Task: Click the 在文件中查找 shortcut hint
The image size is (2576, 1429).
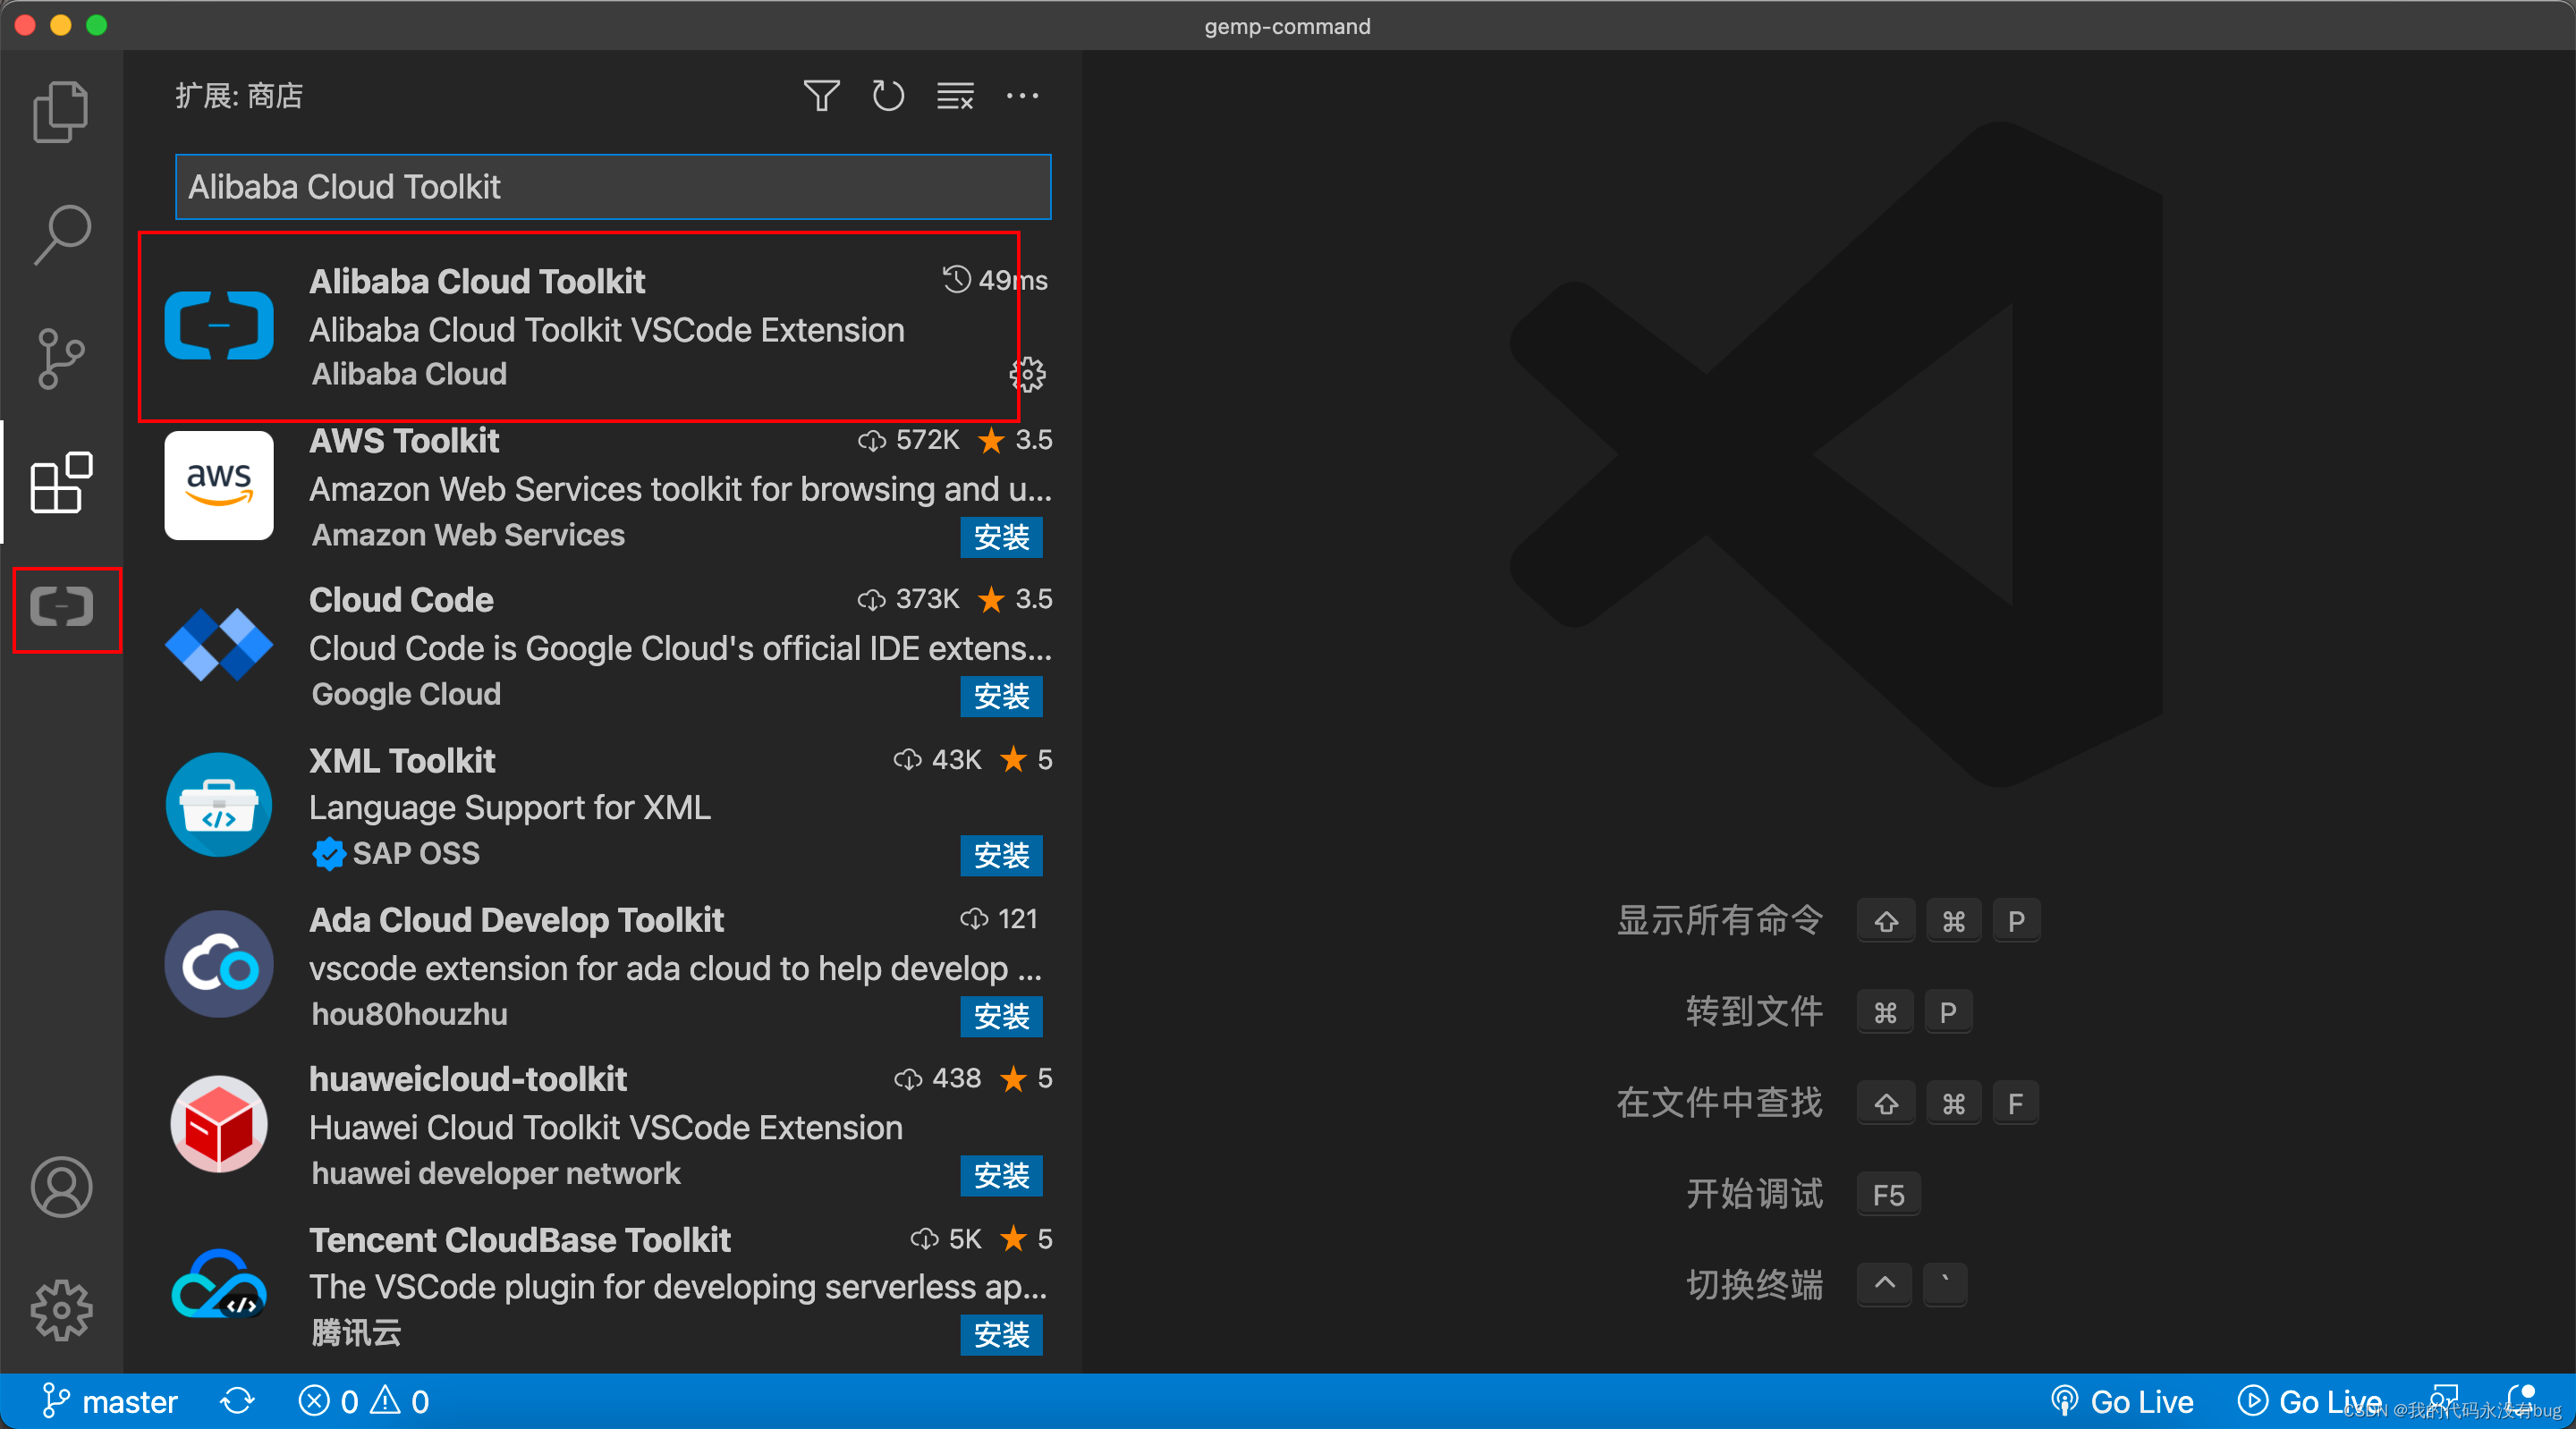Action: pos(1828,1103)
